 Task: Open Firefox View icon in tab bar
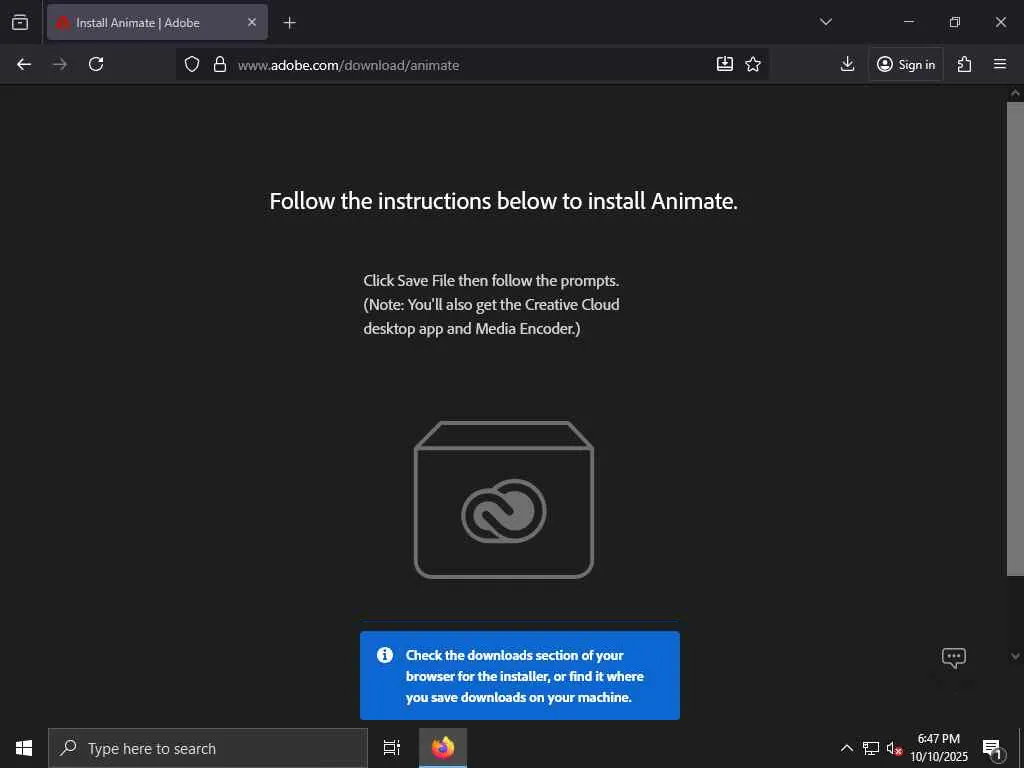20,22
